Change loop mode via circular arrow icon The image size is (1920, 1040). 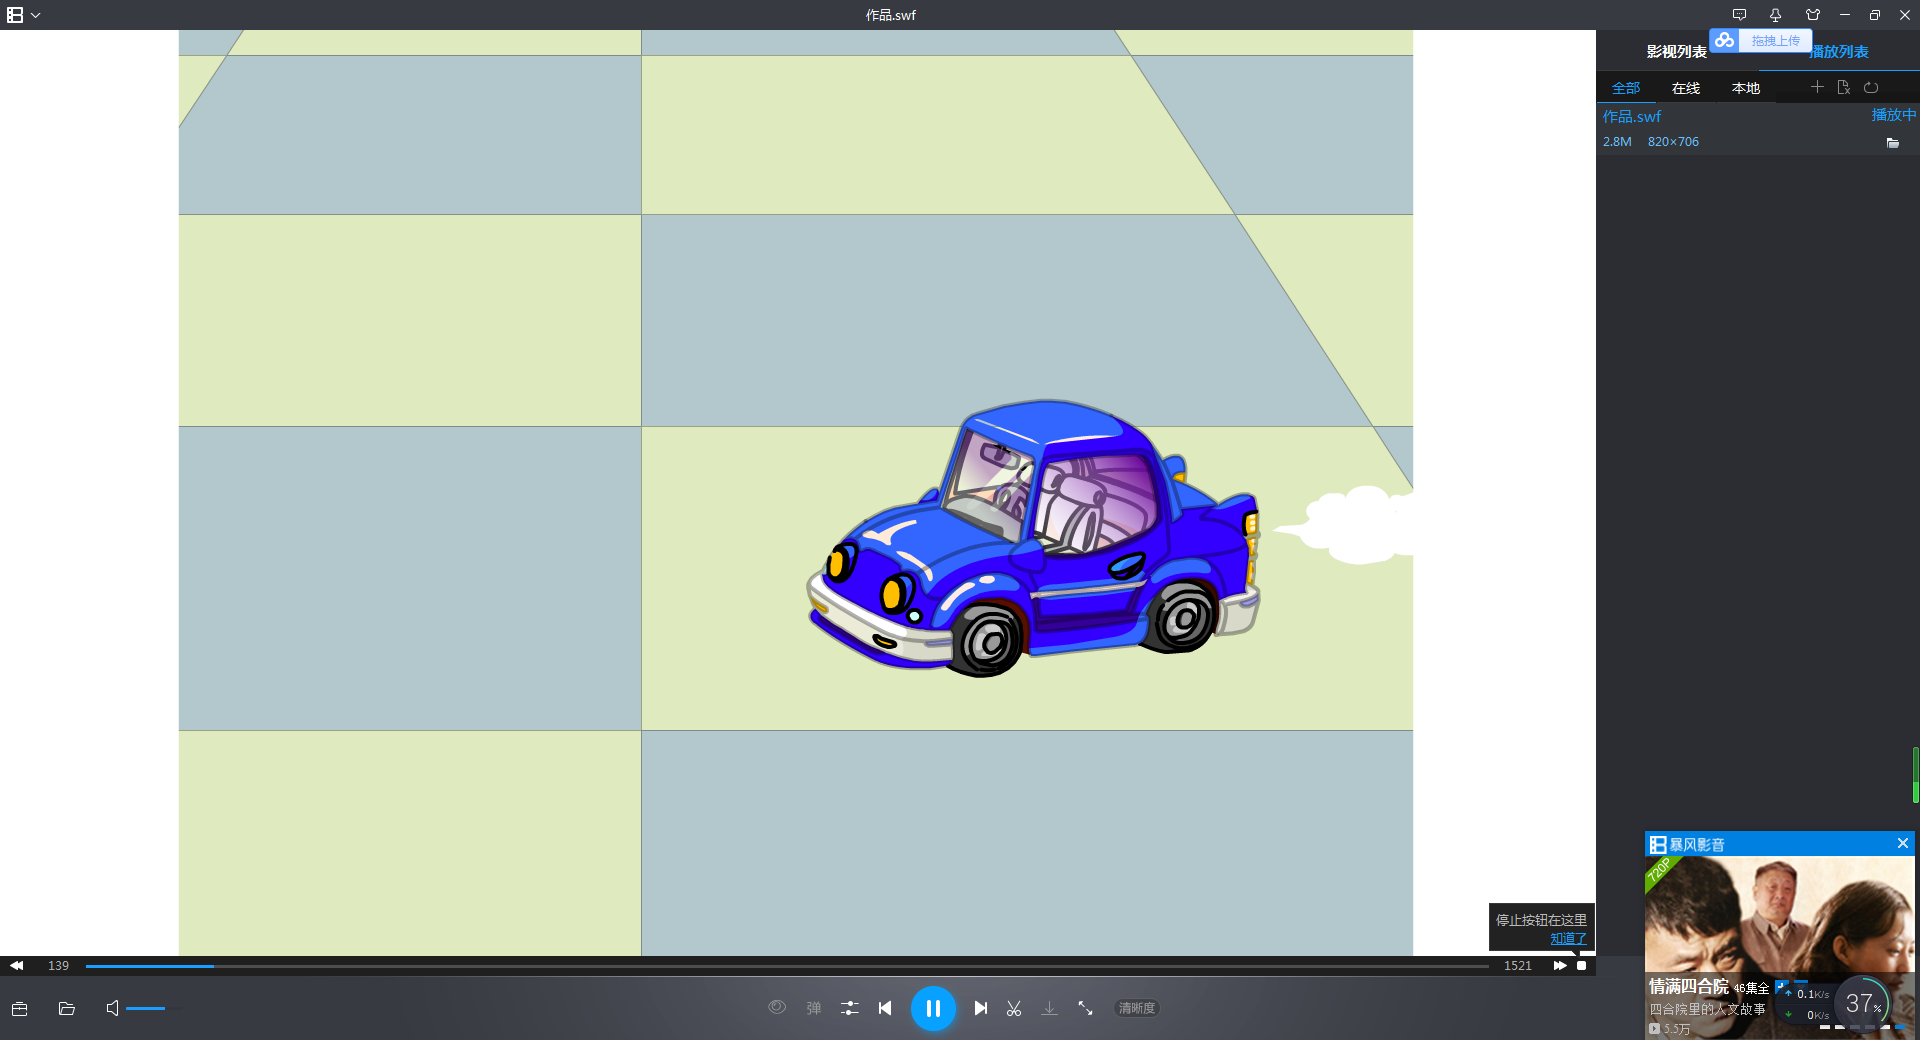click(1871, 87)
